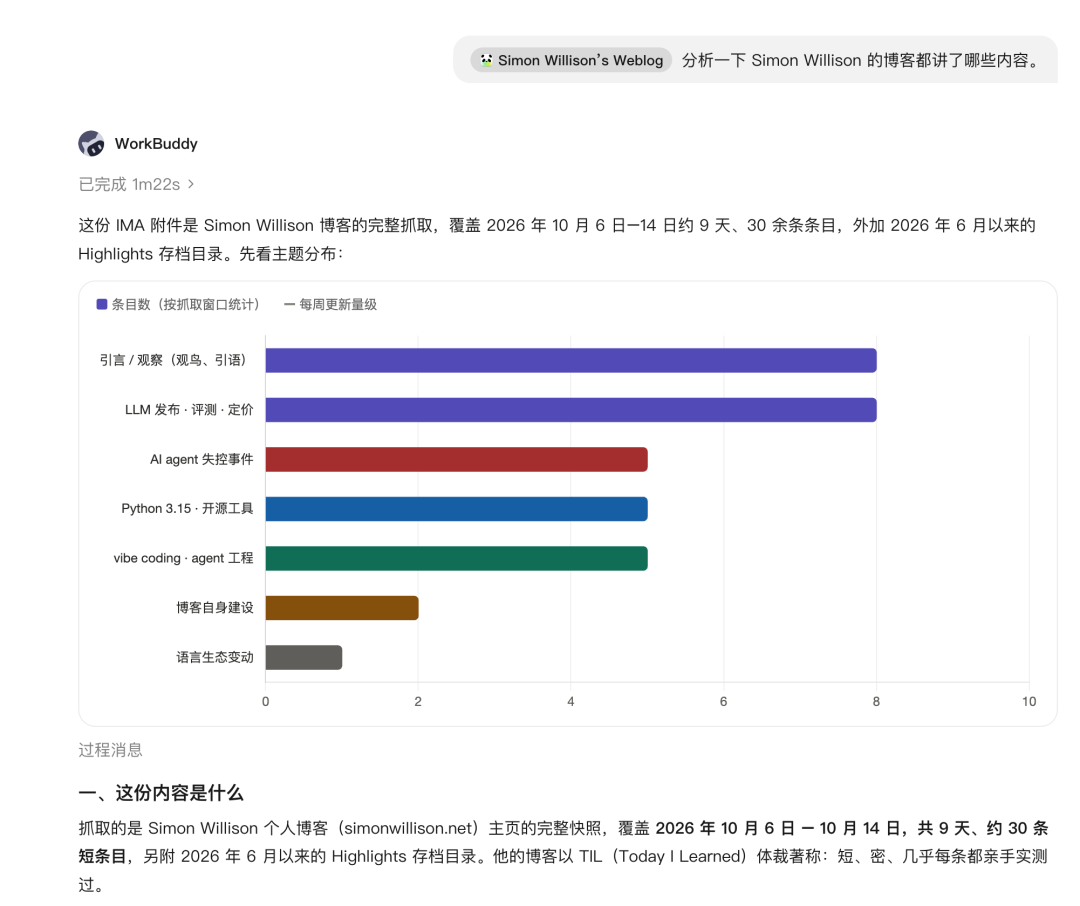Toggle the 每周更新量级 legend line

pos(331,305)
